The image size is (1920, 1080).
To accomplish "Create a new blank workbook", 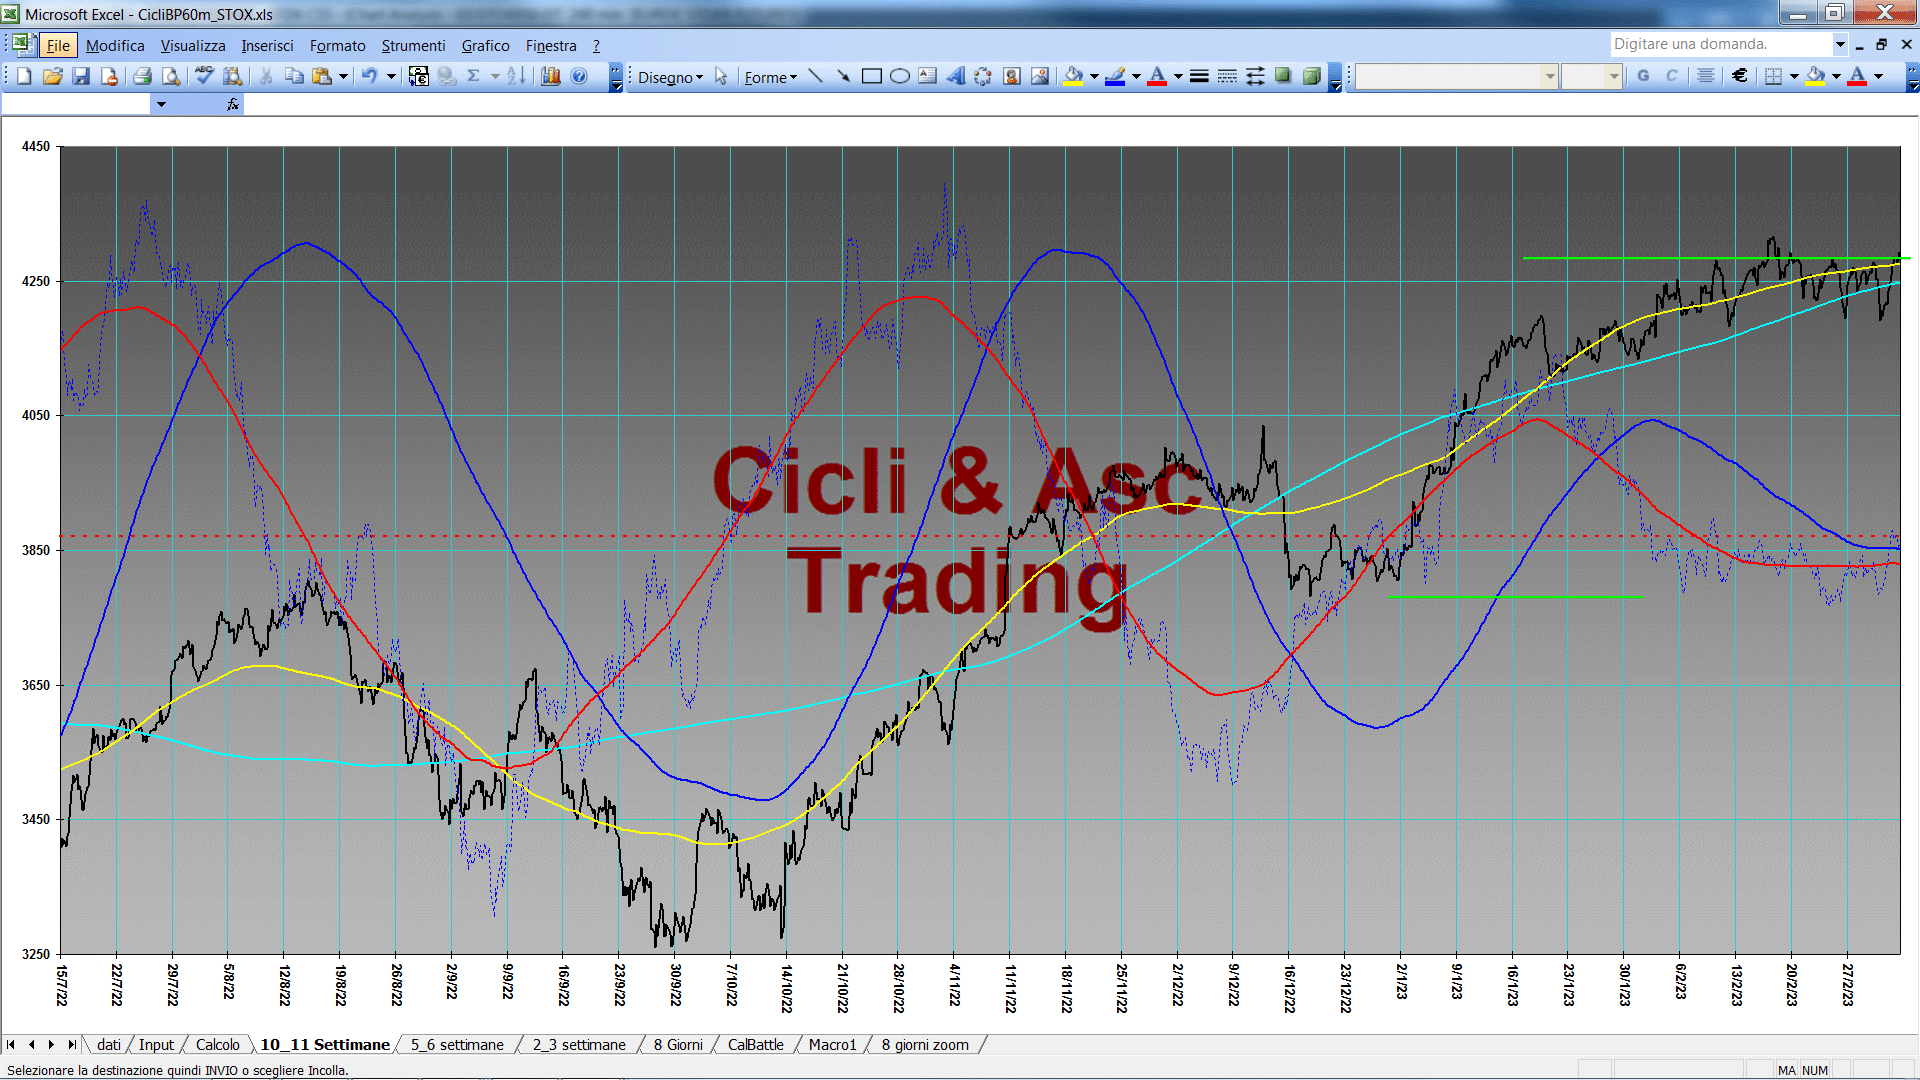I will point(25,76).
